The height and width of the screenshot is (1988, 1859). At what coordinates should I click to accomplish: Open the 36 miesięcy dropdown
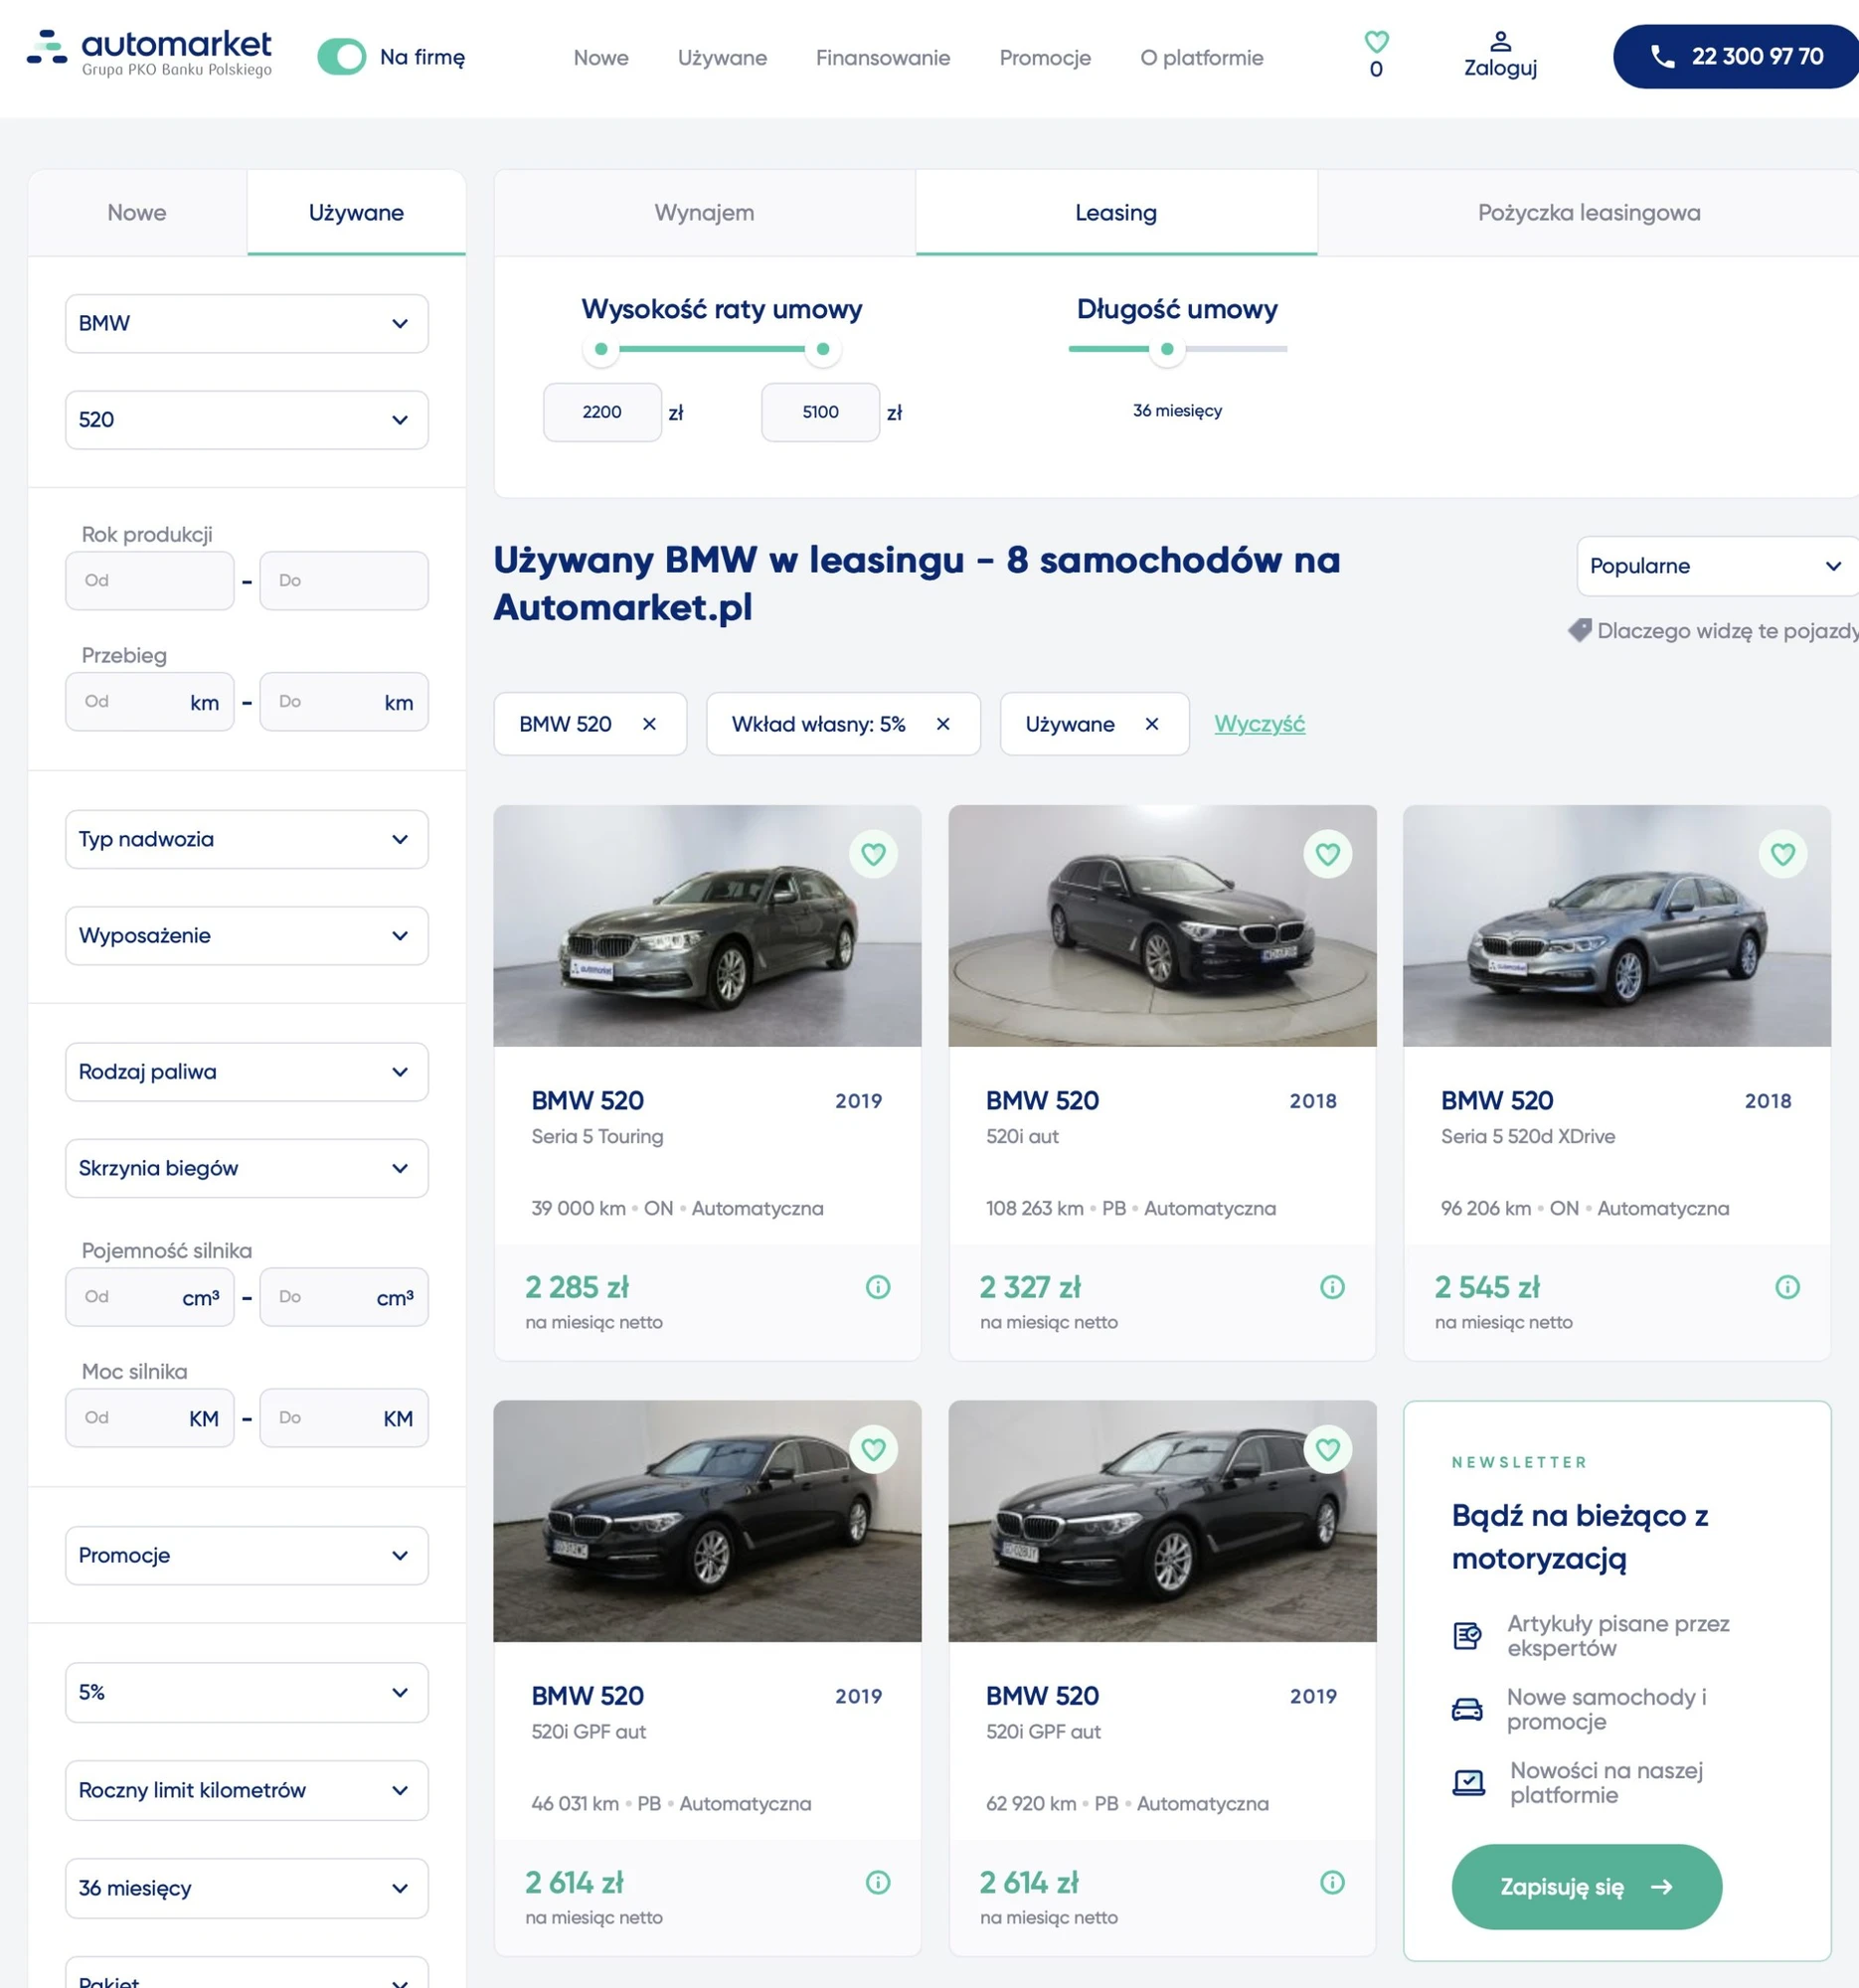[247, 1888]
